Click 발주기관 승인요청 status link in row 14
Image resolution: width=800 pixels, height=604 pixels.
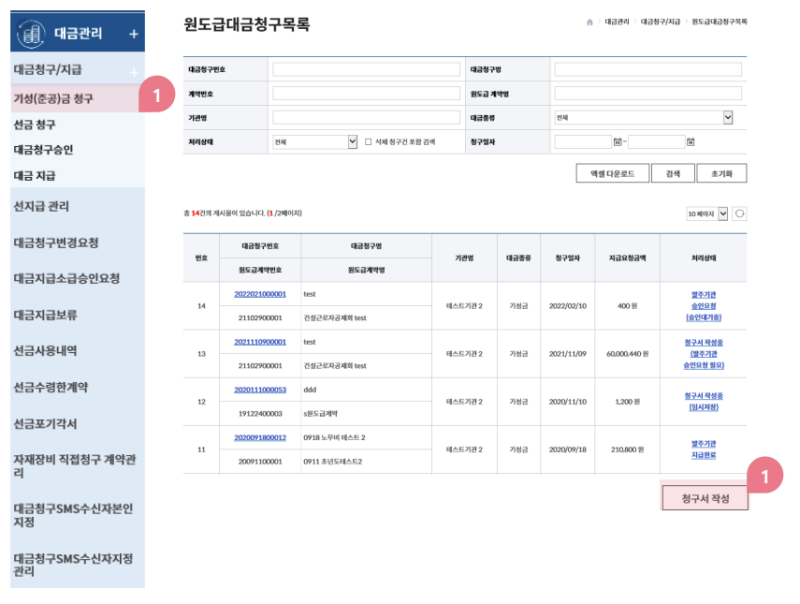[704, 306]
